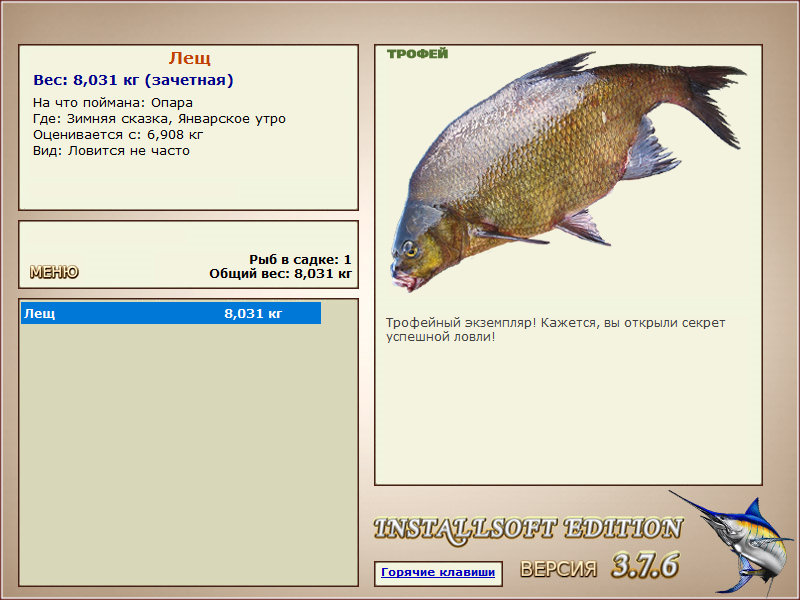800x600 pixels.
Task: Click the version 3.7.6 number
Action: [644, 566]
